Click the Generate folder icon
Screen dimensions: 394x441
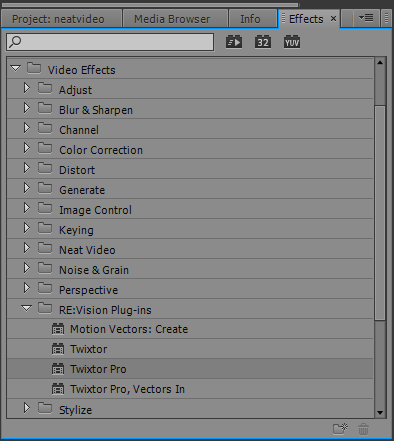(x=45, y=188)
